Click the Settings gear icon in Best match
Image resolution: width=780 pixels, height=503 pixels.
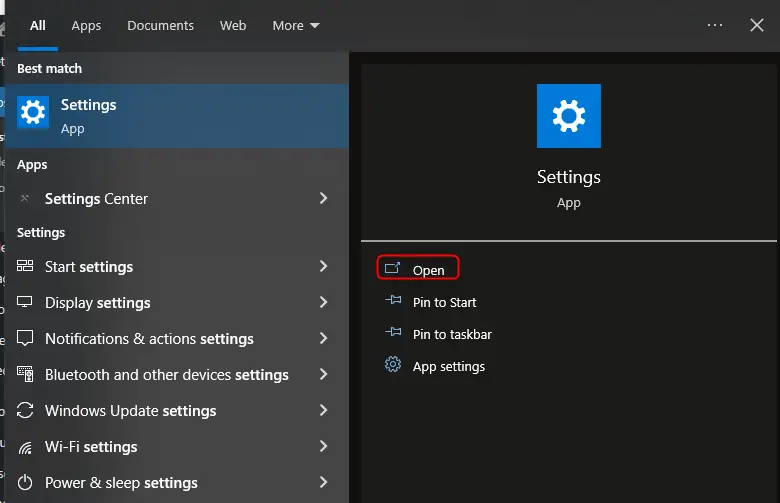click(33, 113)
